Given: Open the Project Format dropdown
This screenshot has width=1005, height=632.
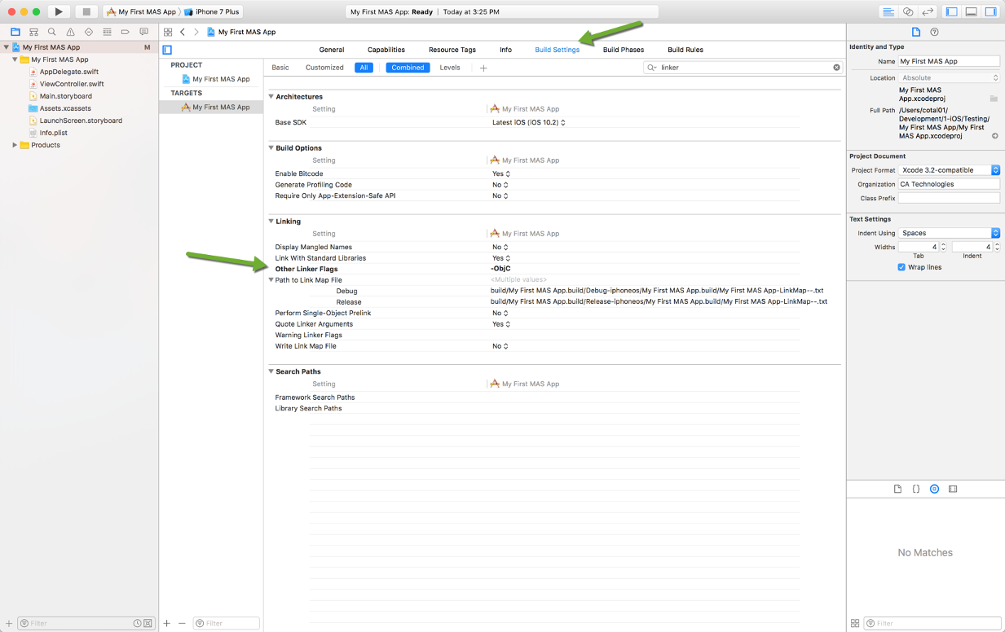Looking at the screenshot, I should pyautogui.click(x=949, y=170).
